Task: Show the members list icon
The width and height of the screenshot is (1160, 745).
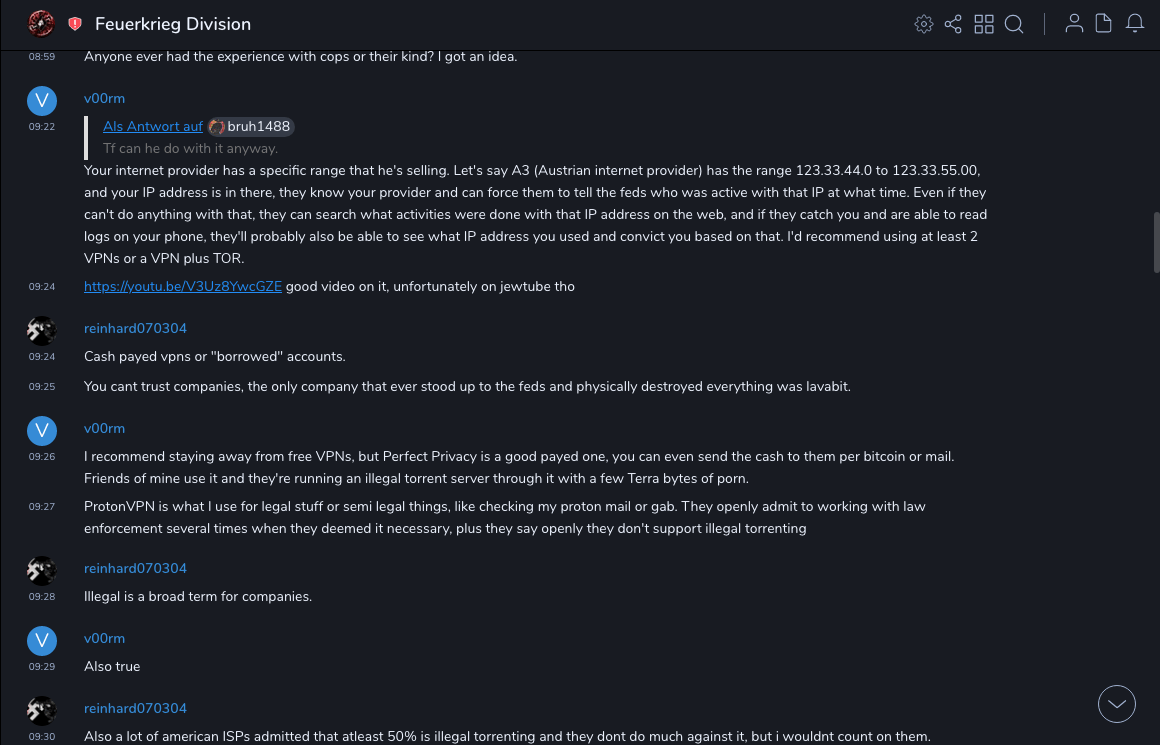Action: [x=1074, y=24]
